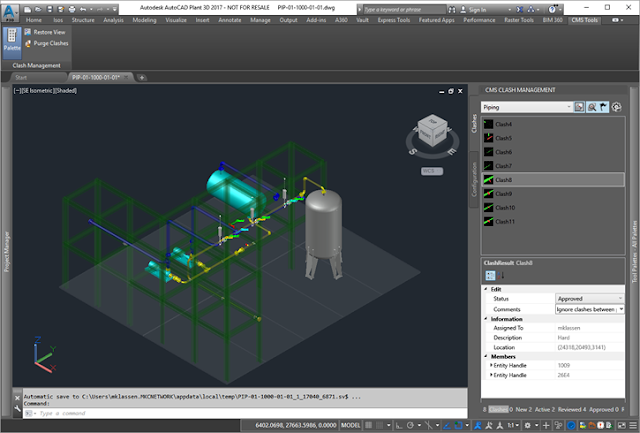640x433 pixels.
Task: Toggle the first icon right of Piping dropdown
Action: point(580,105)
